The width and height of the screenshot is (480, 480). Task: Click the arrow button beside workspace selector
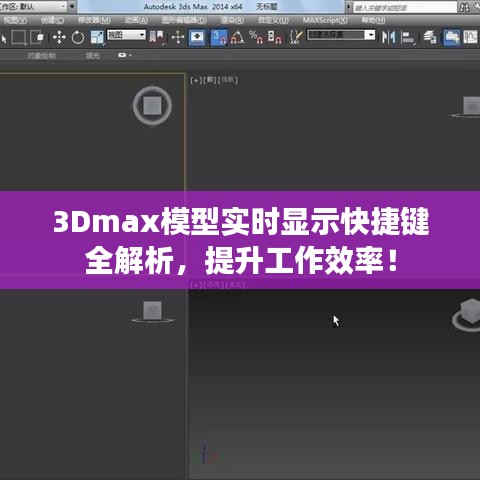coord(72,6)
